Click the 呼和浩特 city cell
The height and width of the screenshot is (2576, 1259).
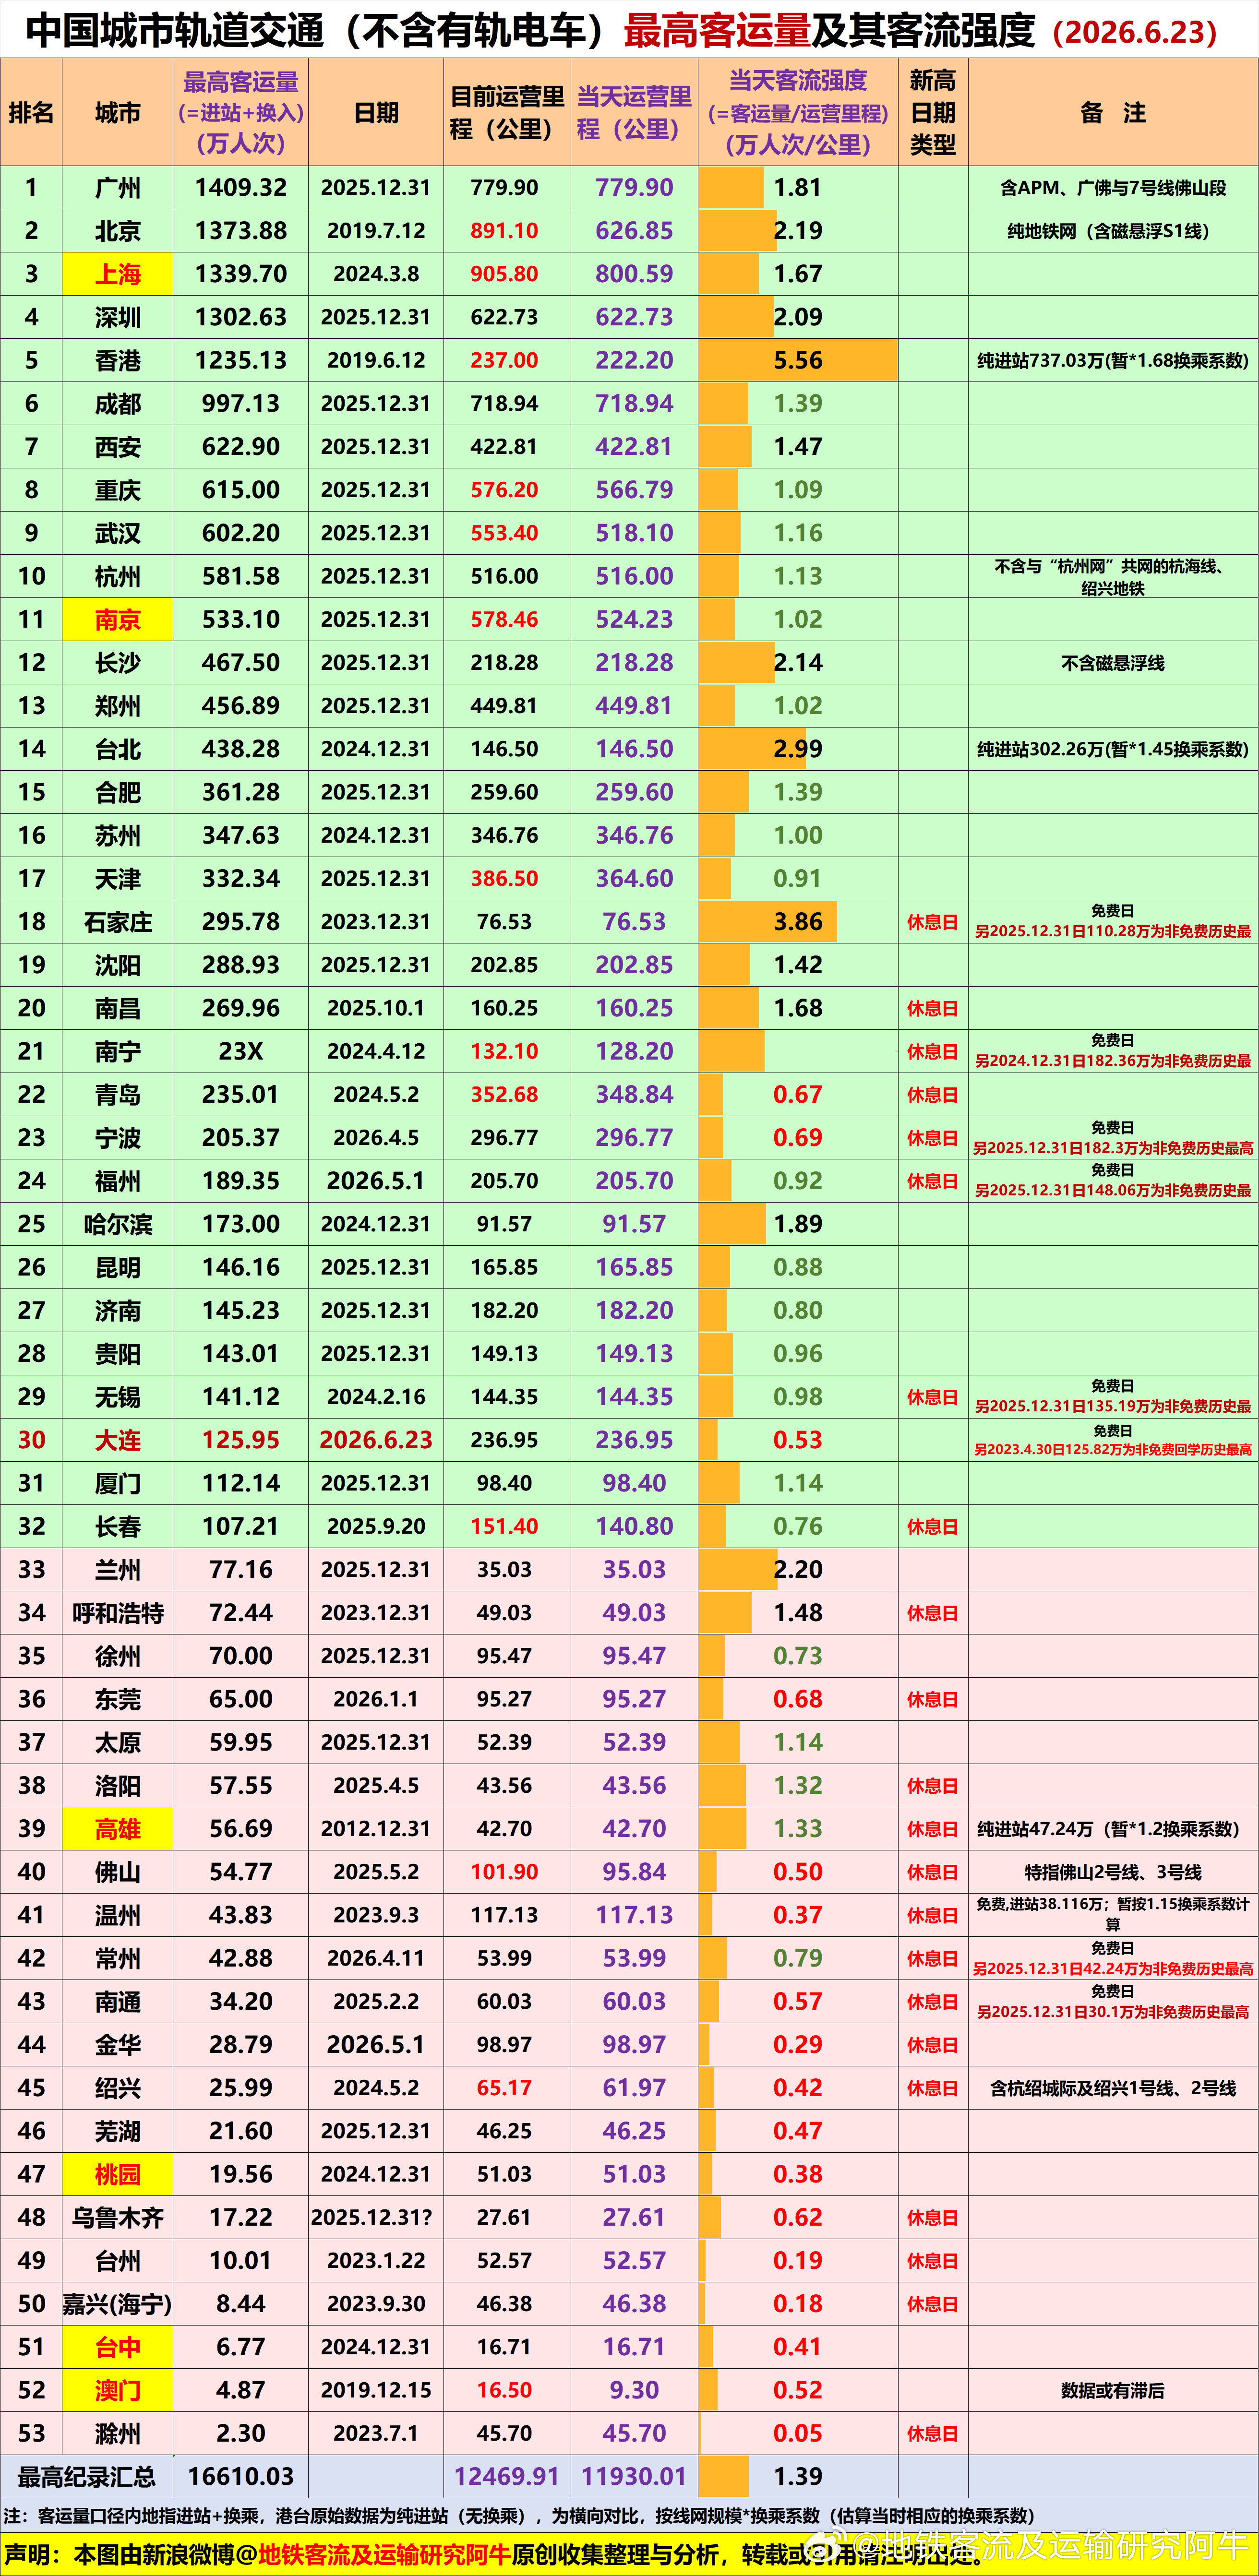[x=118, y=1613]
